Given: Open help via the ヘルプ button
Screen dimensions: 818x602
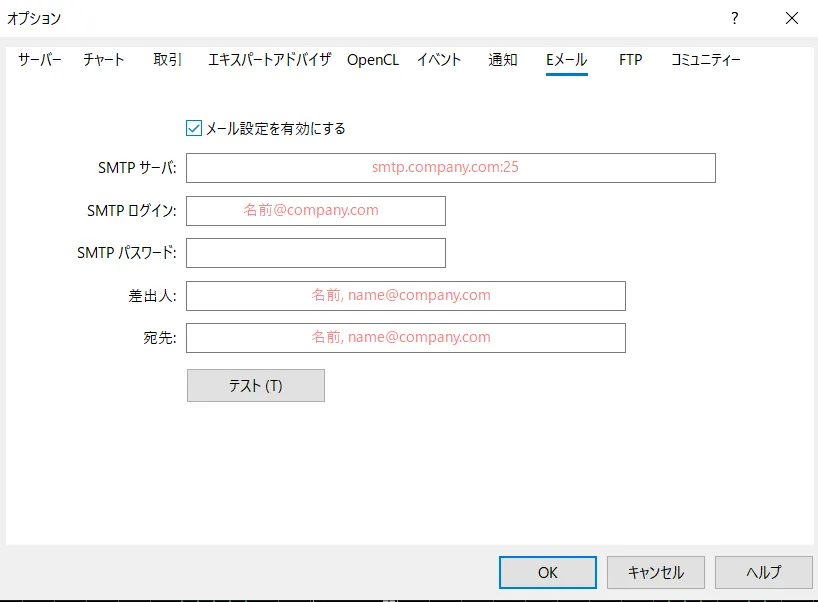Looking at the screenshot, I should (763, 572).
